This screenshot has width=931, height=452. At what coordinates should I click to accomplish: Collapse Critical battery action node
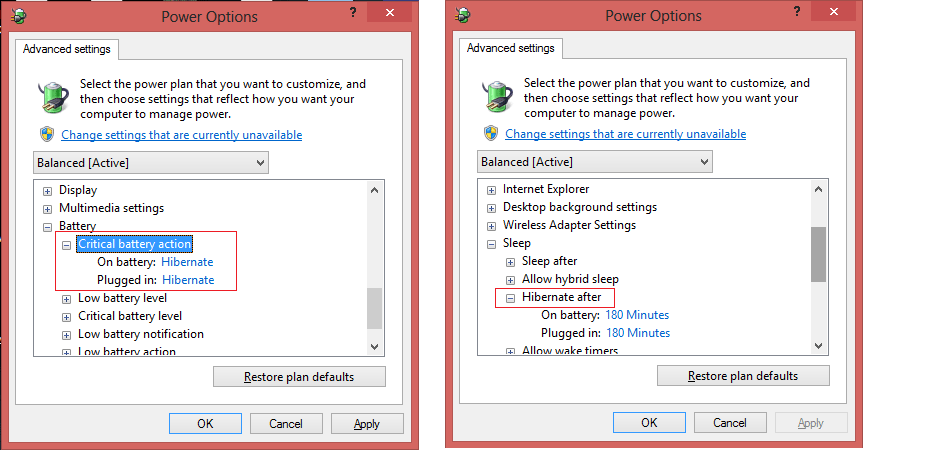point(66,245)
